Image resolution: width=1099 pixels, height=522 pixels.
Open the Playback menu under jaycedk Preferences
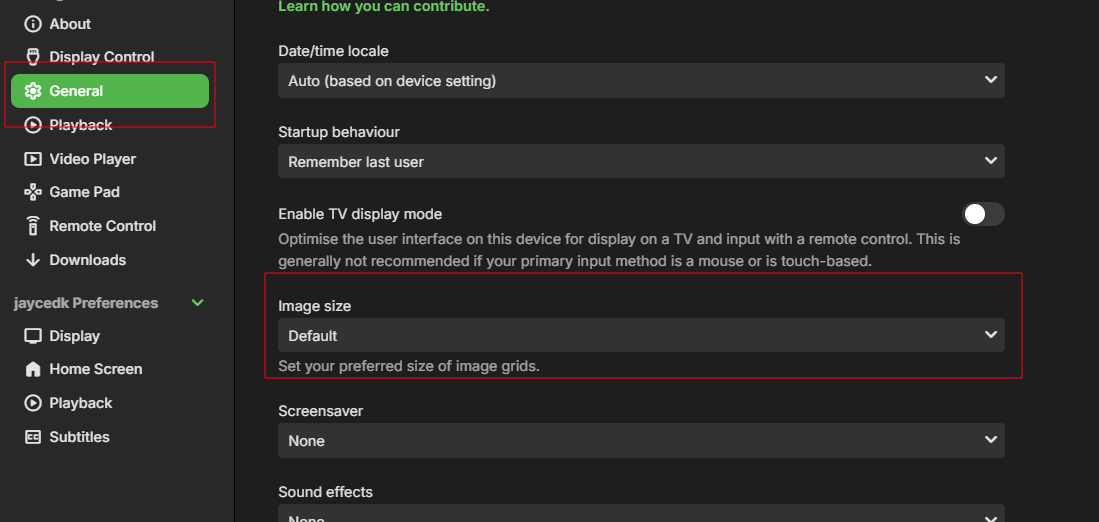(80, 403)
